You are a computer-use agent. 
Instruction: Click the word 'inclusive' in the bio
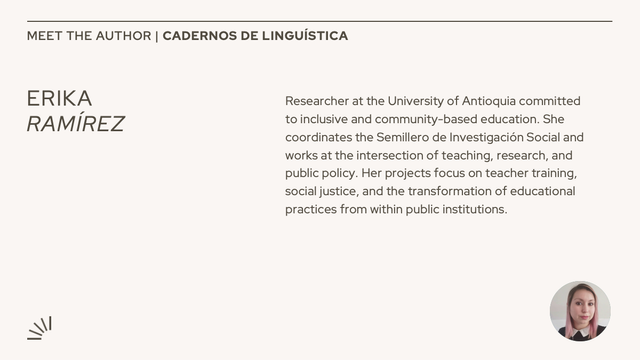tap(318, 119)
